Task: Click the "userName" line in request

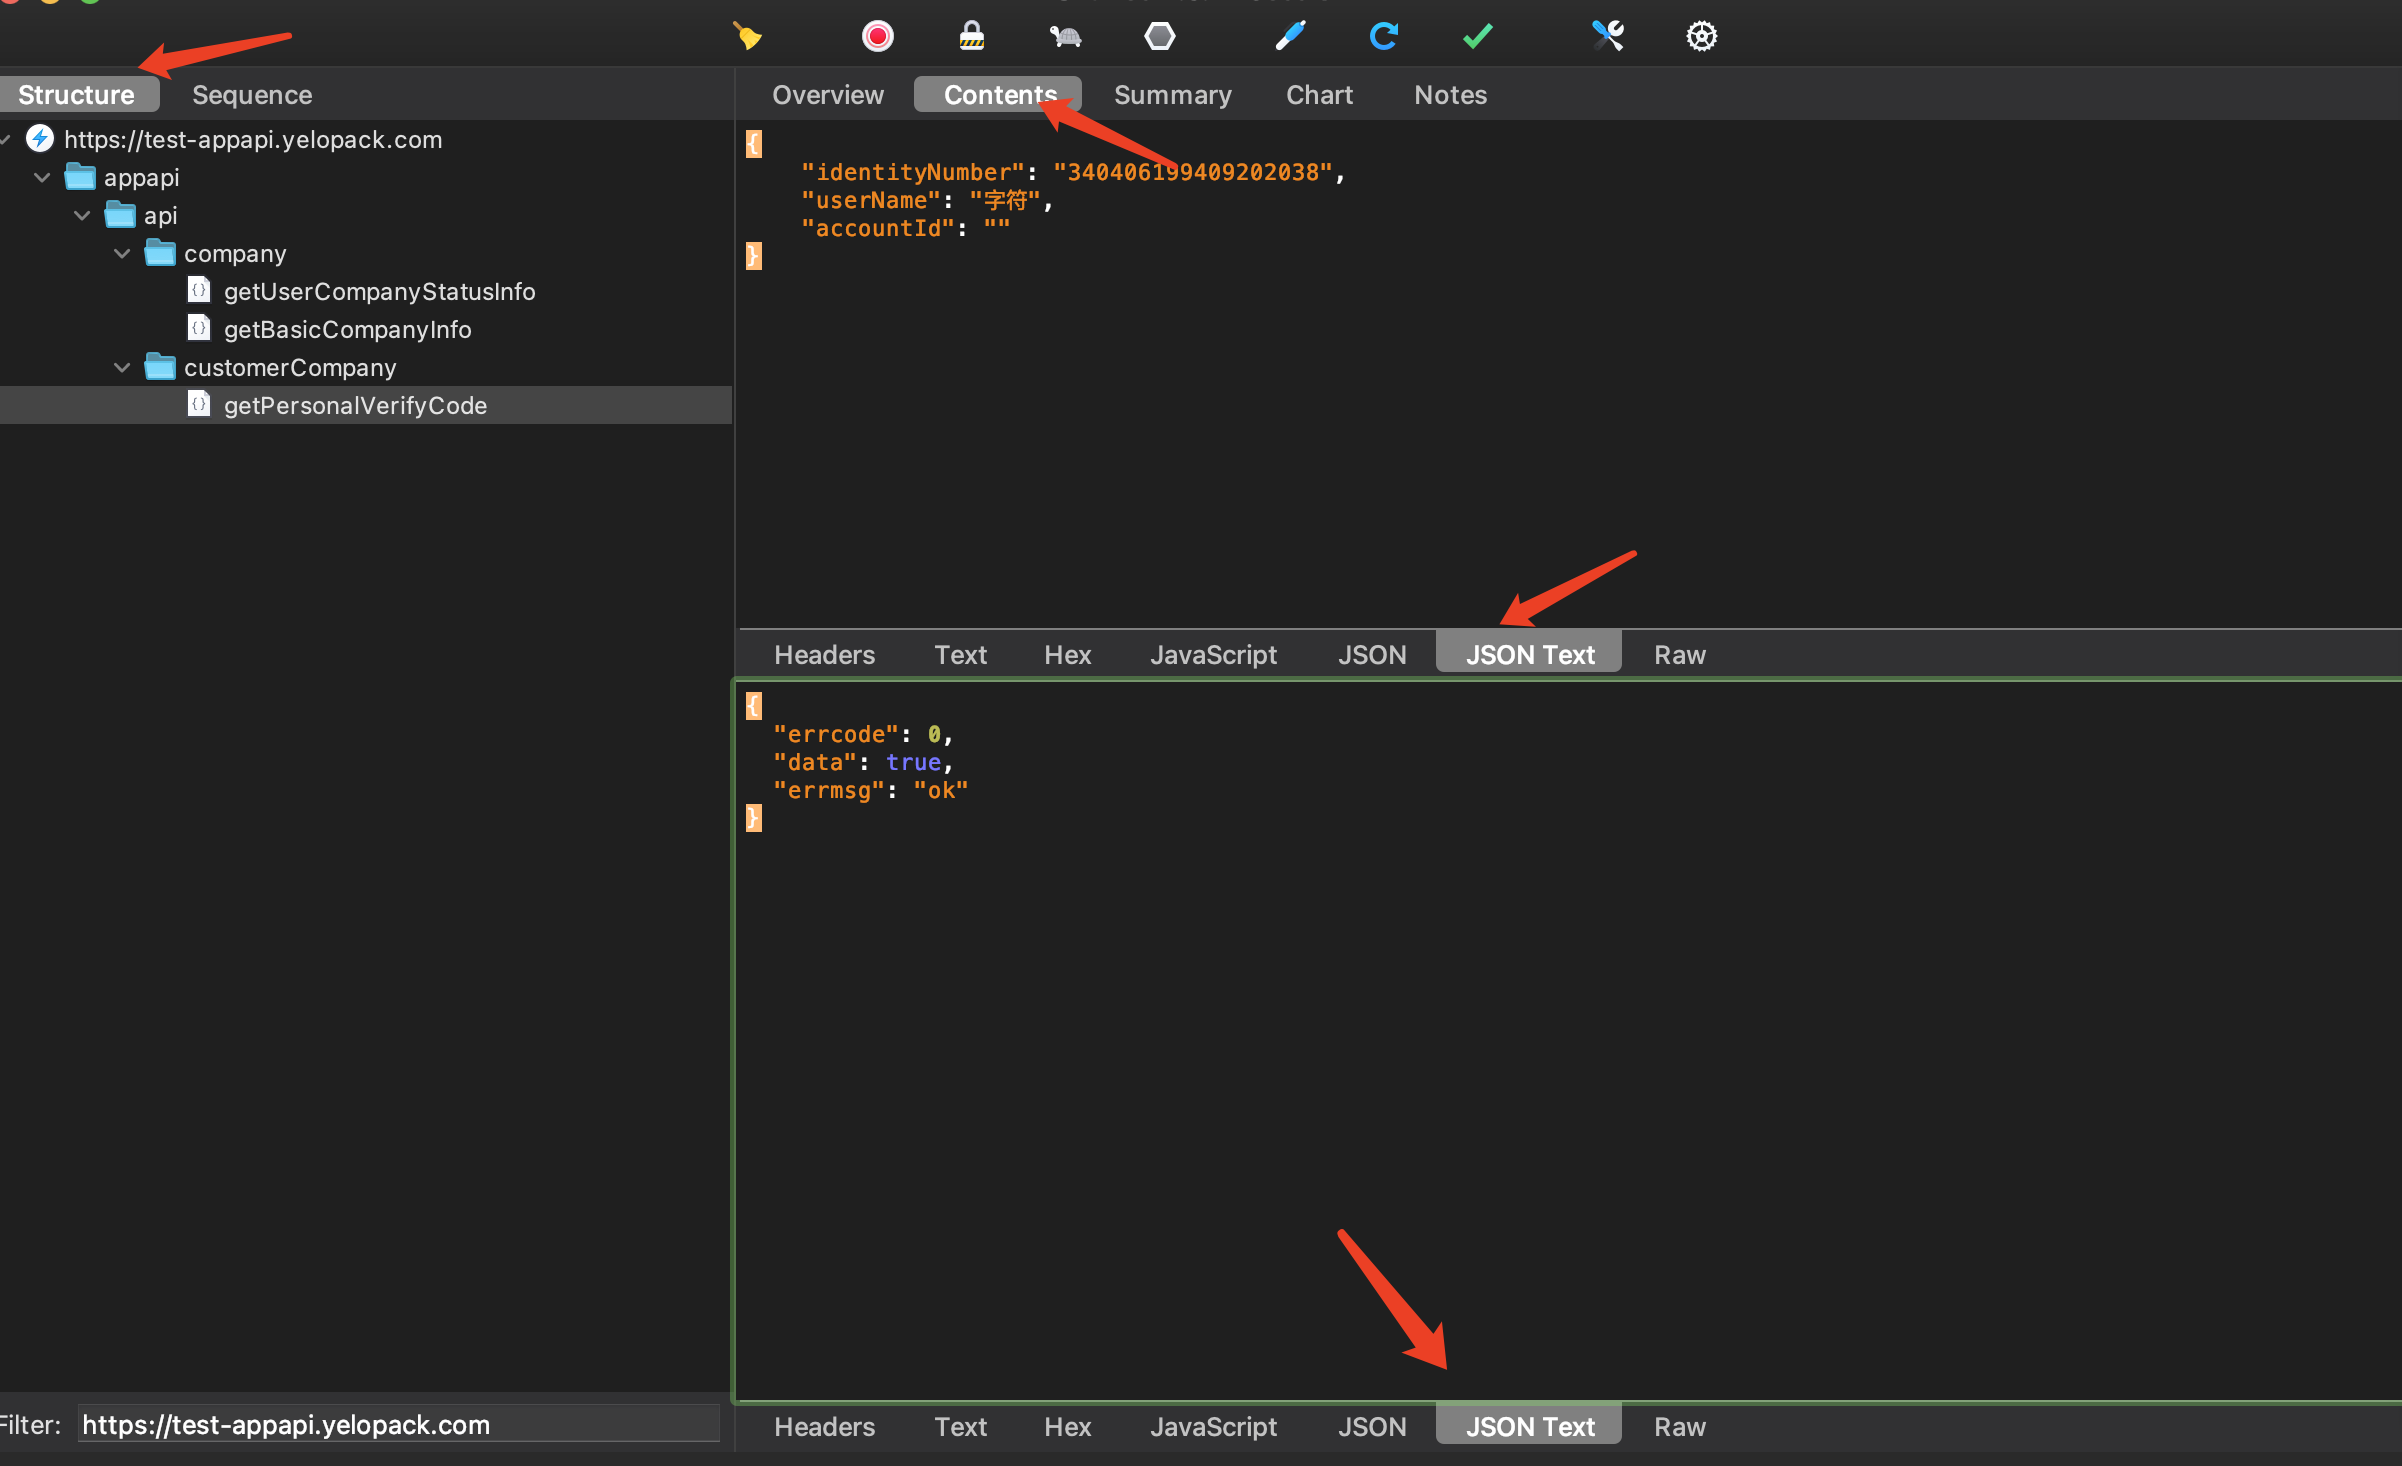Action: click(926, 200)
